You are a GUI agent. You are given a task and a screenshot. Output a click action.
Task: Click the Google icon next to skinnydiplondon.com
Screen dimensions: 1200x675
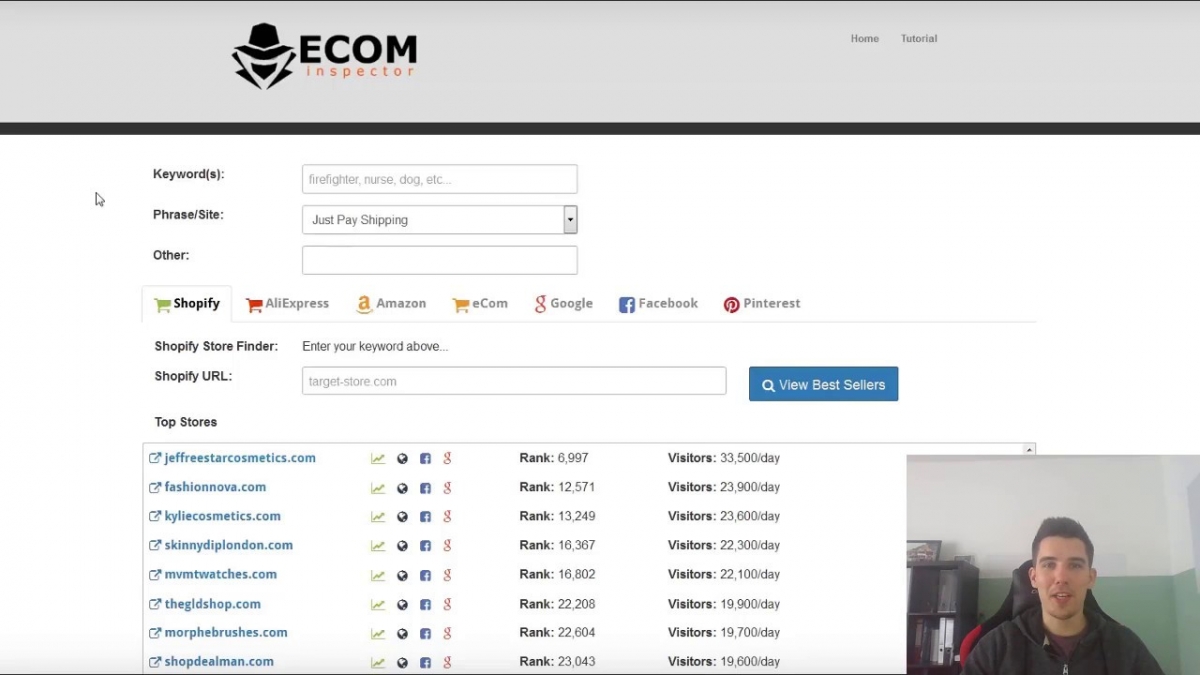coord(447,545)
